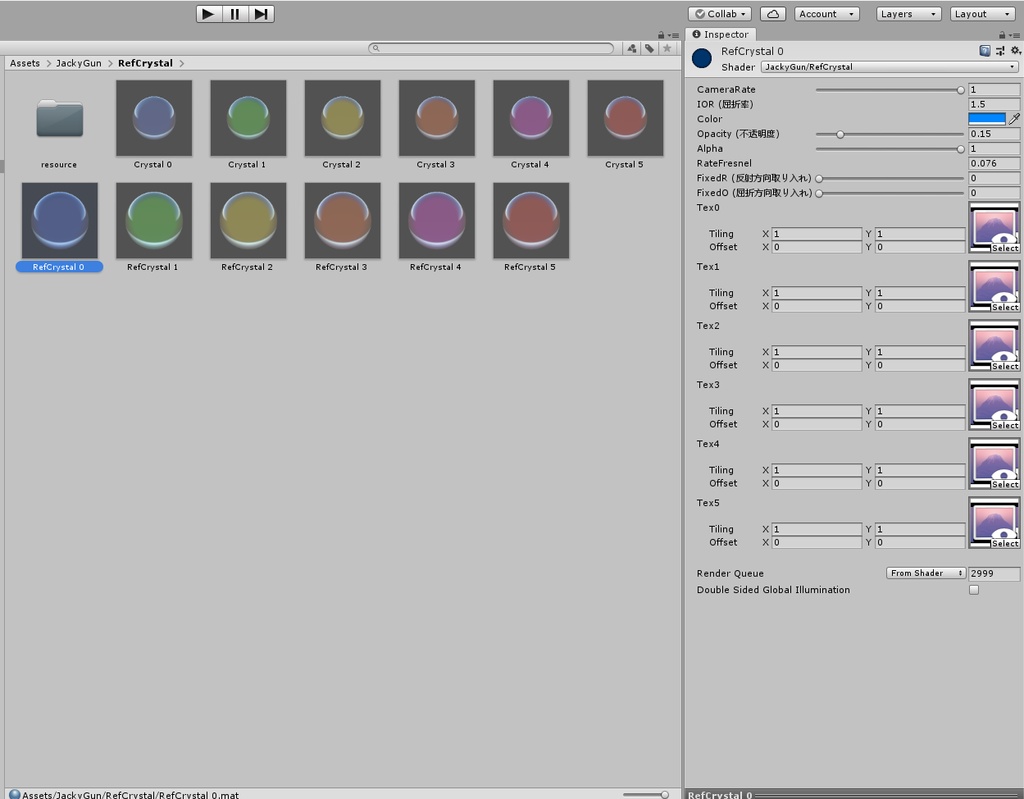Click the Tex2 texture thumbnail
Screen dimensions: 1024x799
(994, 344)
